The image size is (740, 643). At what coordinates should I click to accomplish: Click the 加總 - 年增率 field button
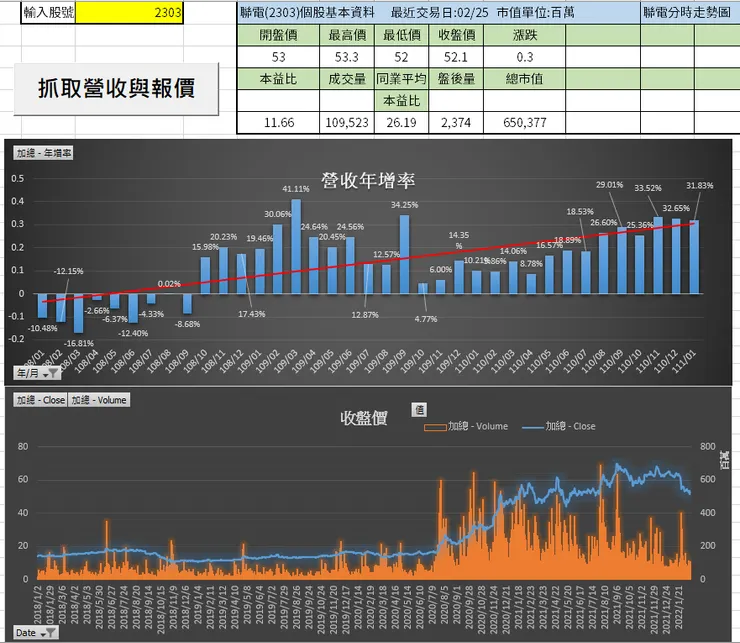tap(43, 153)
